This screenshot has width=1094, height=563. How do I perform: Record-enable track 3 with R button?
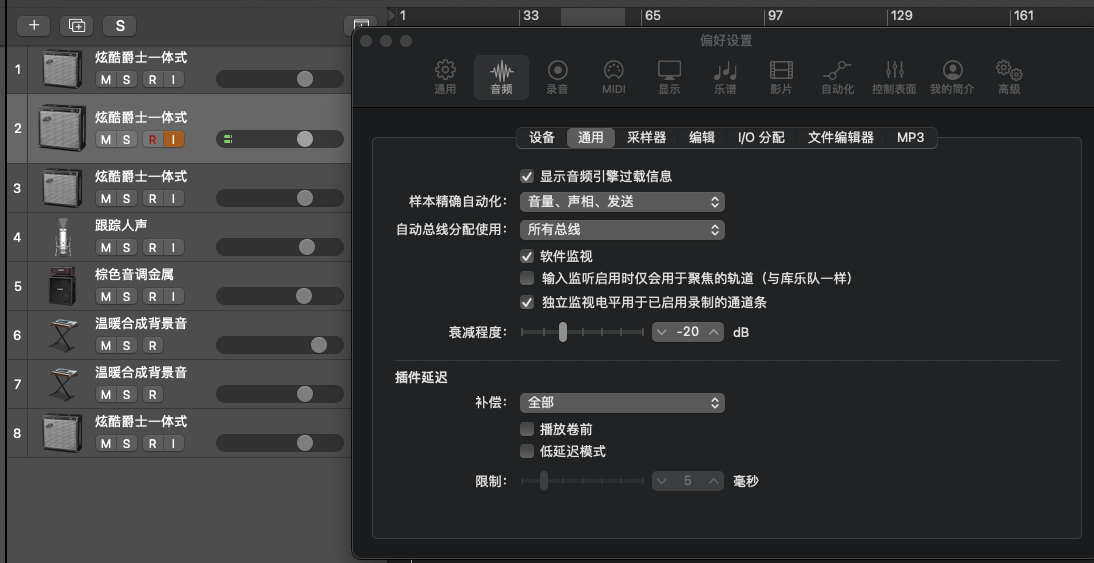[x=152, y=198]
